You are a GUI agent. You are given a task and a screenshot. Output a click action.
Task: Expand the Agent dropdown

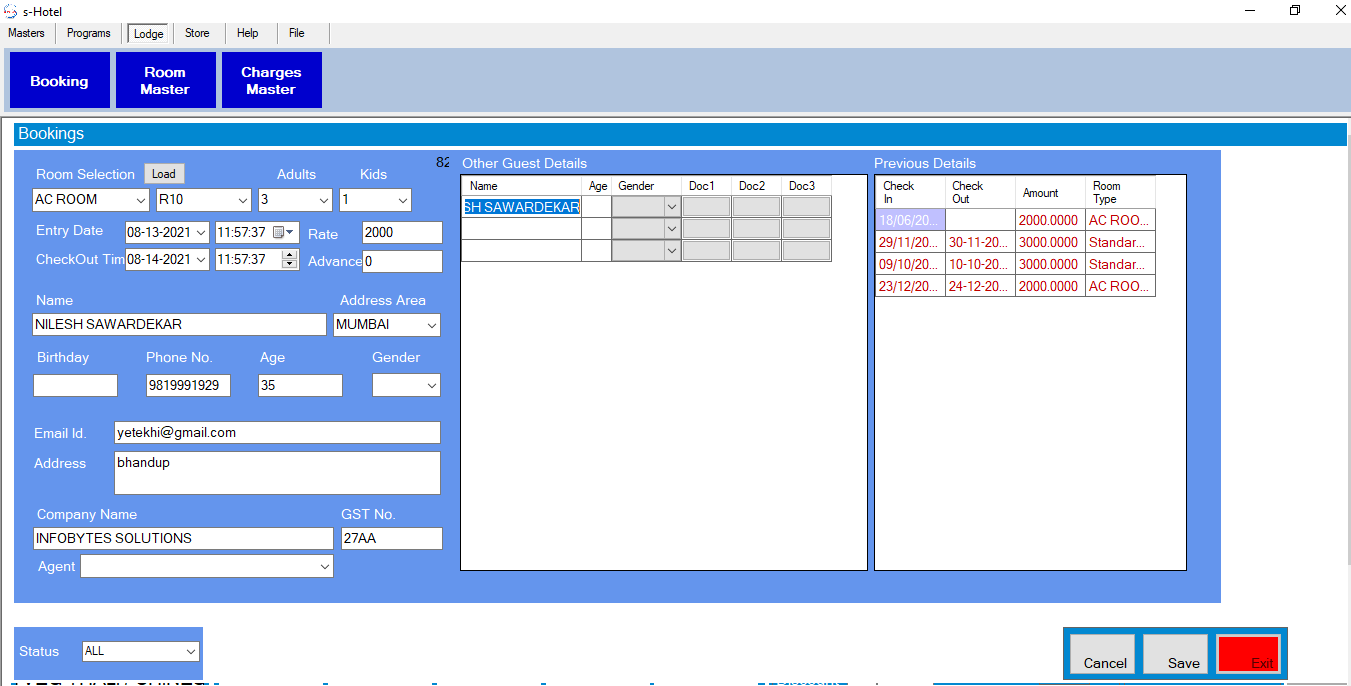coord(324,567)
